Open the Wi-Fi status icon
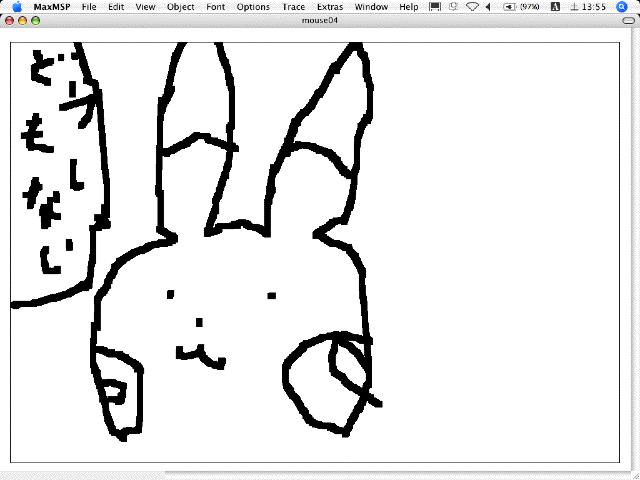 tap(472, 7)
